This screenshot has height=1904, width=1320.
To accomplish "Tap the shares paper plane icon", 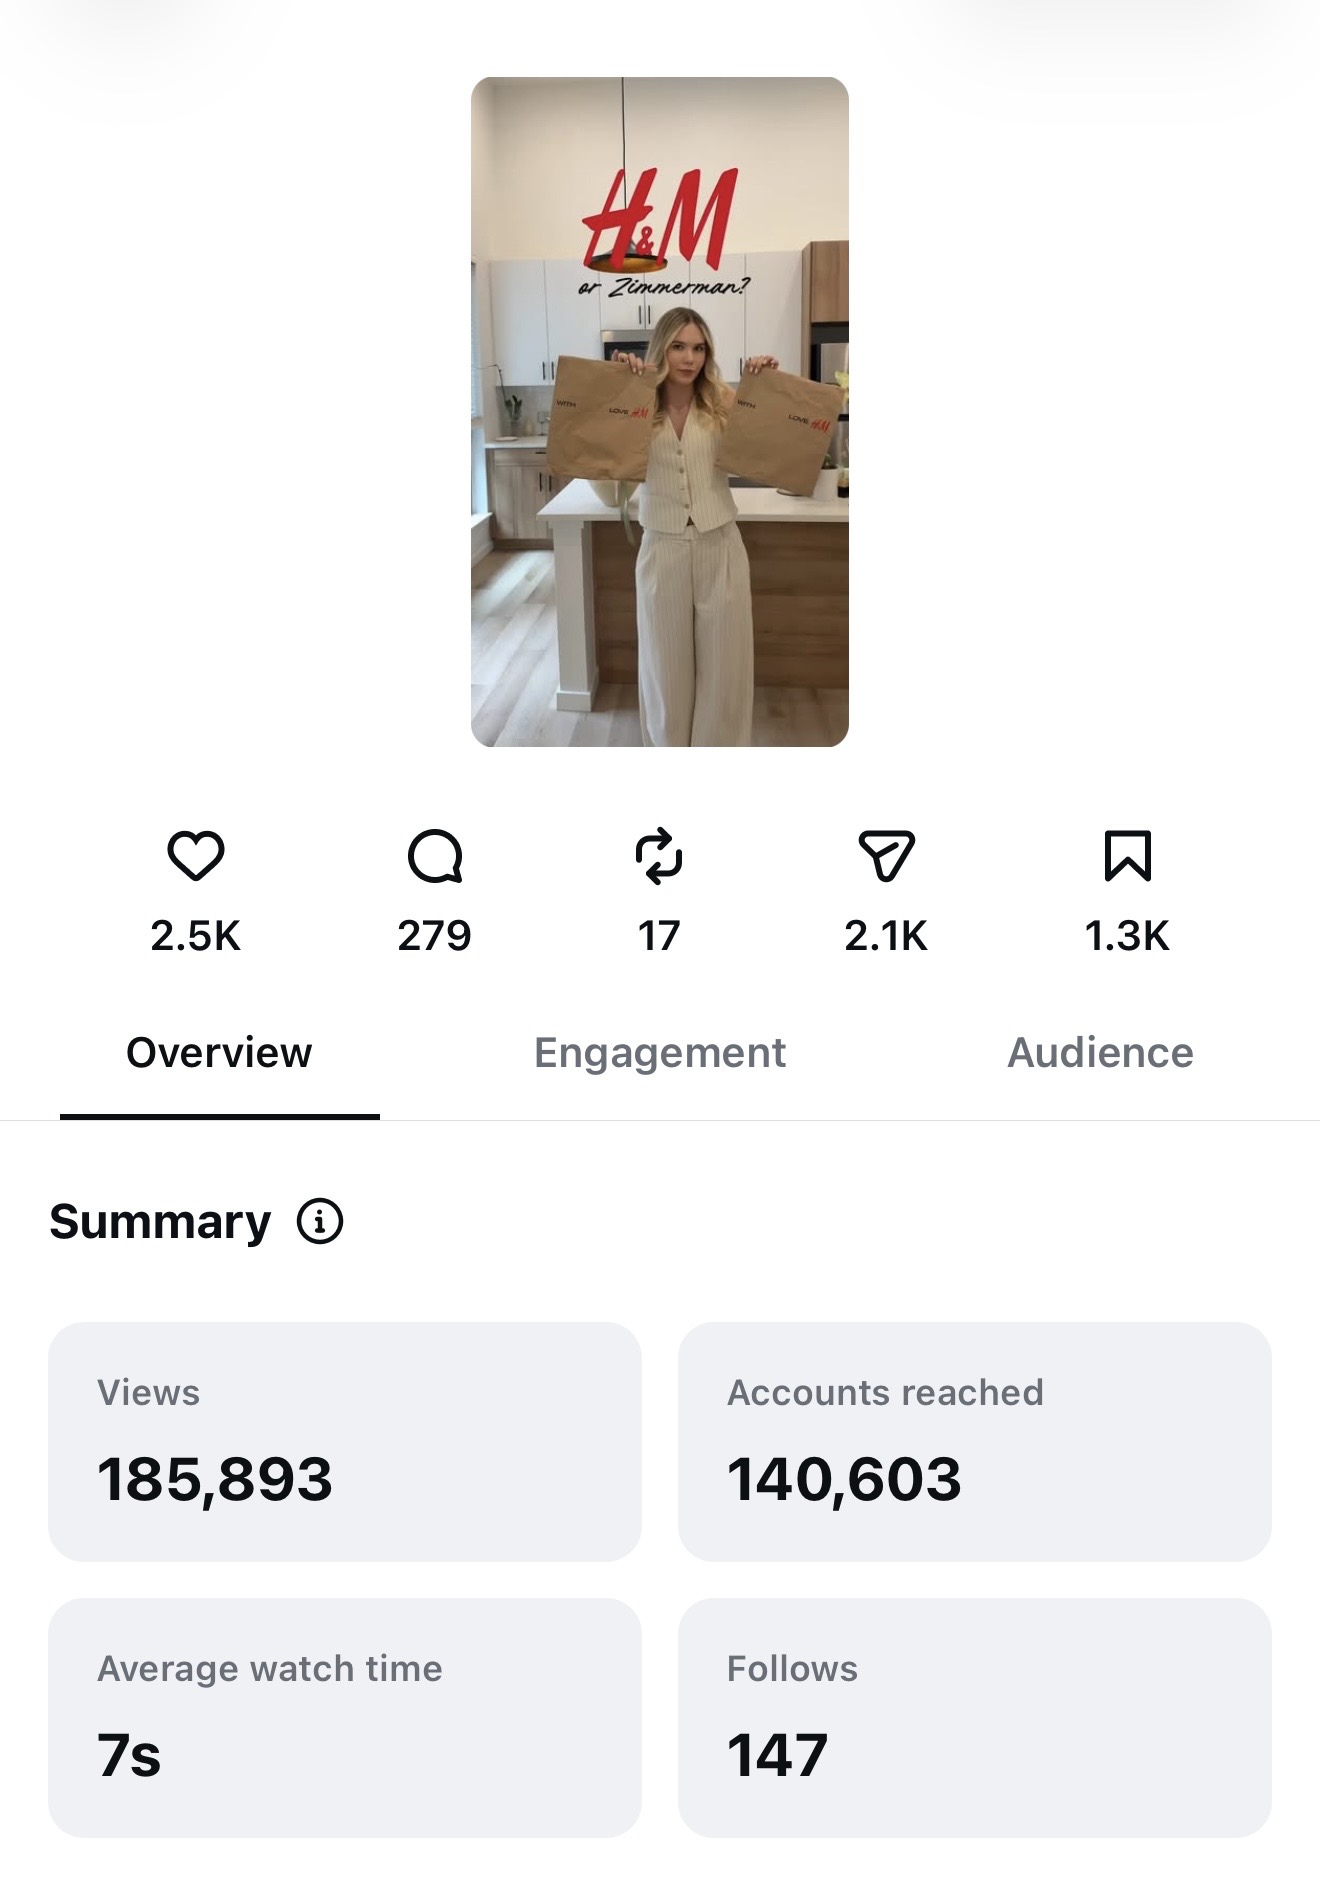I will [x=887, y=856].
